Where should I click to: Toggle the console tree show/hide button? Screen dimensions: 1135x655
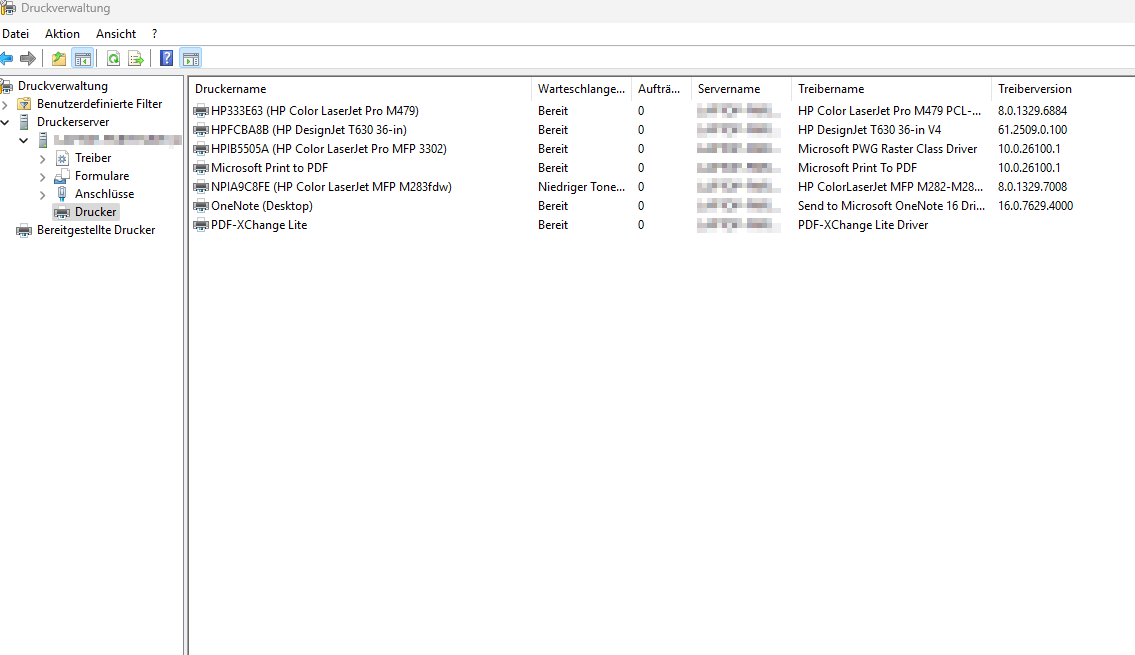click(83, 58)
